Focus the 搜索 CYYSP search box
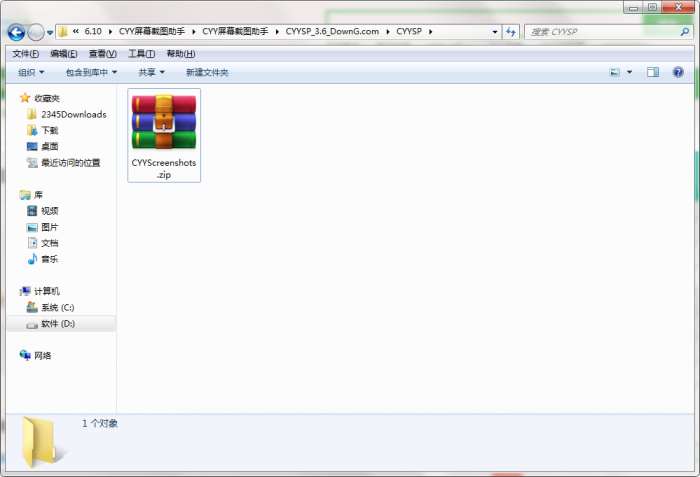The width and height of the screenshot is (700, 477). click(603, 32)
